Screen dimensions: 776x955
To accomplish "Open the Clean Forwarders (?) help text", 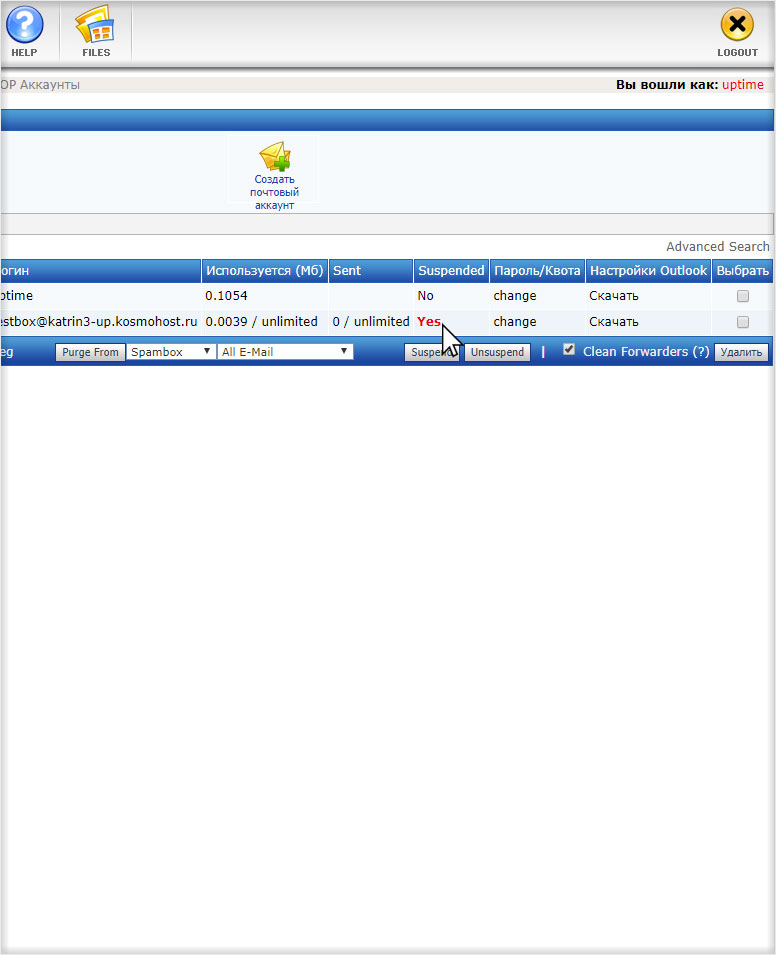I will (646, 351).
